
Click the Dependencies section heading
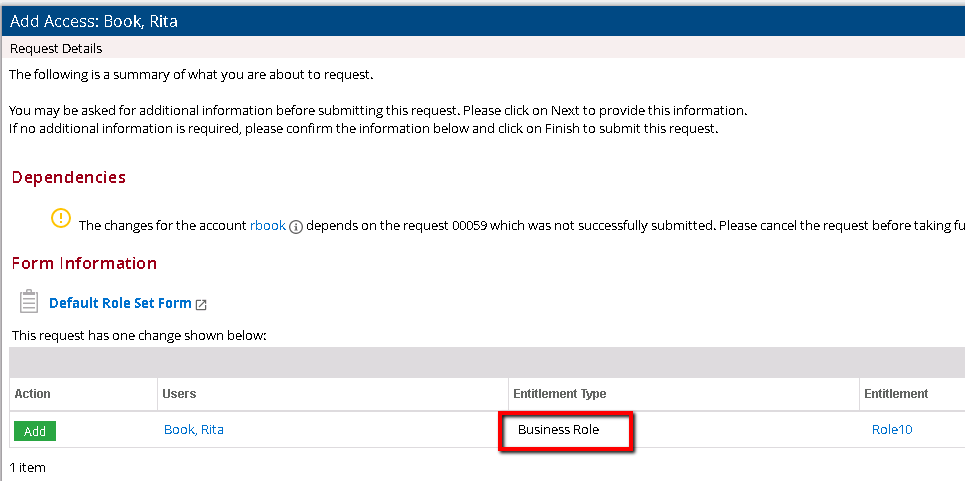(69, 178)
